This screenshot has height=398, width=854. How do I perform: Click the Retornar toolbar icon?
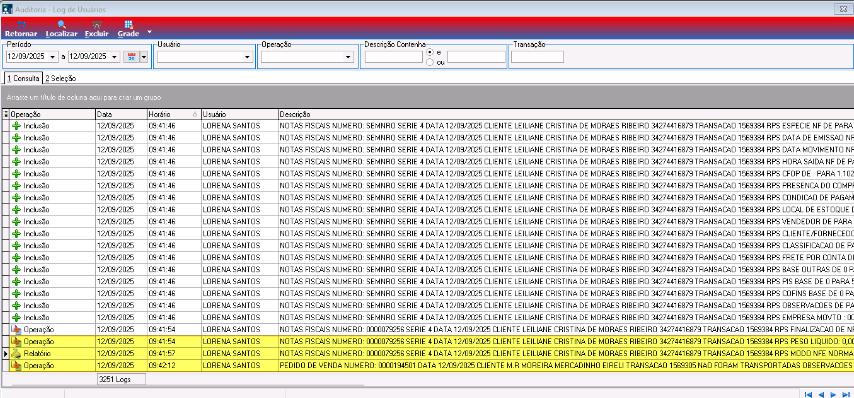(21, 25)
